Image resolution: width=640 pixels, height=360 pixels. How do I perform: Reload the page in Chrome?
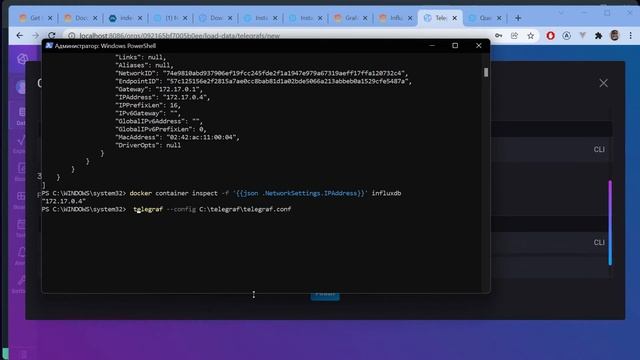(x=51, y=36)
